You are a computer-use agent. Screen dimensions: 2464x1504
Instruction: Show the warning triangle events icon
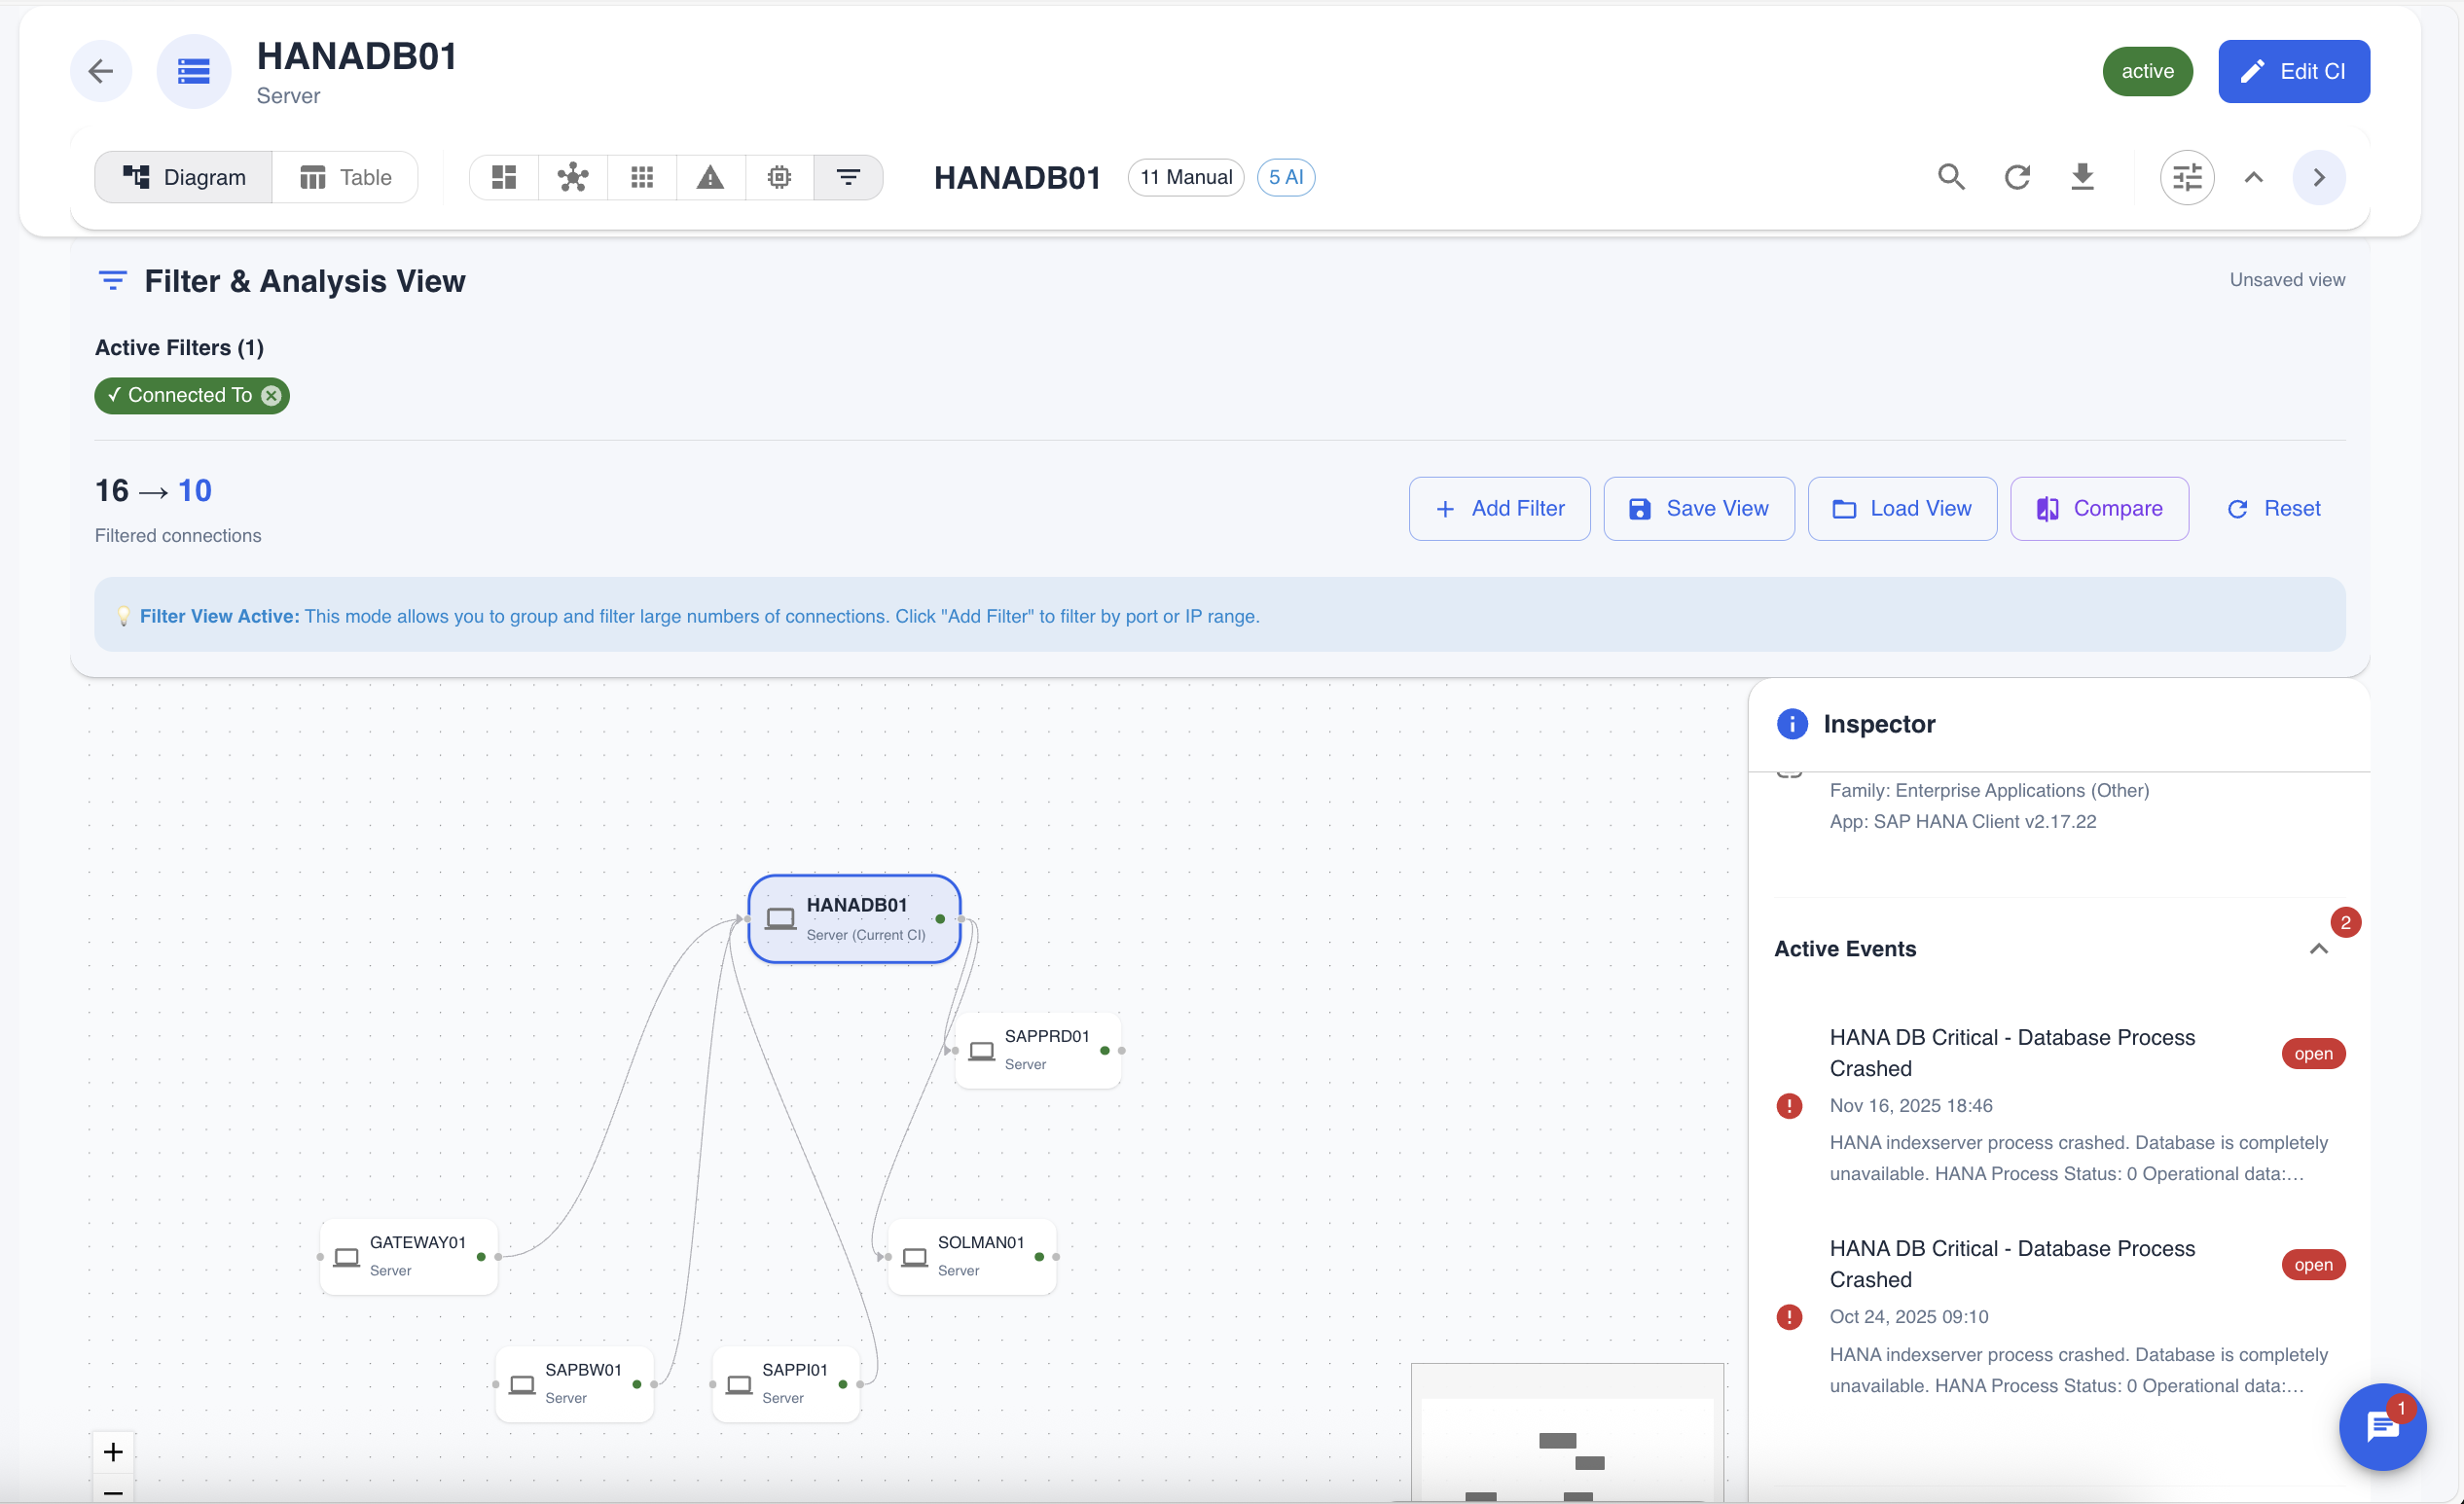(710, 177)
